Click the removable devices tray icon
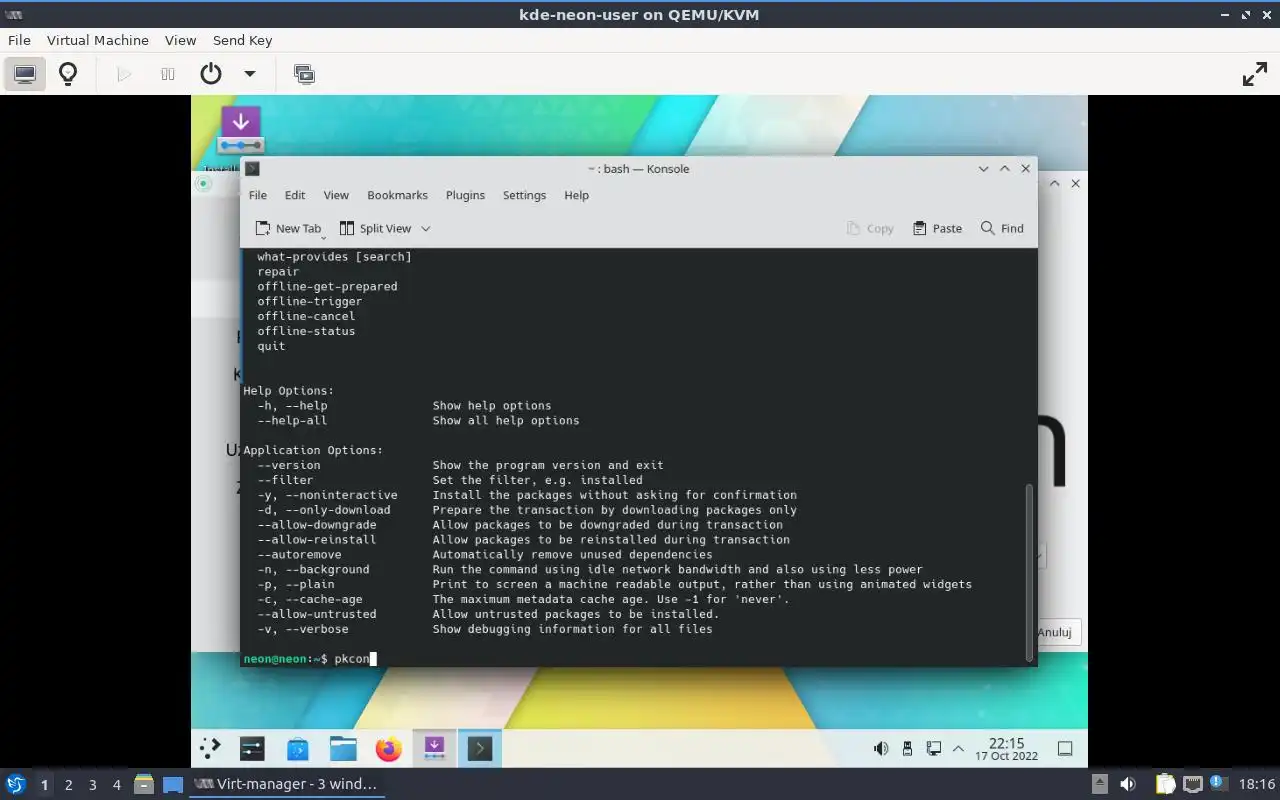 pyautogui.click(x=907, y=748)
